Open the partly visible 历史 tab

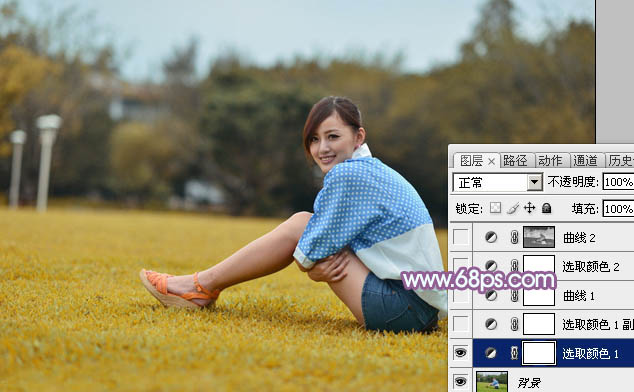coord(619,161)
